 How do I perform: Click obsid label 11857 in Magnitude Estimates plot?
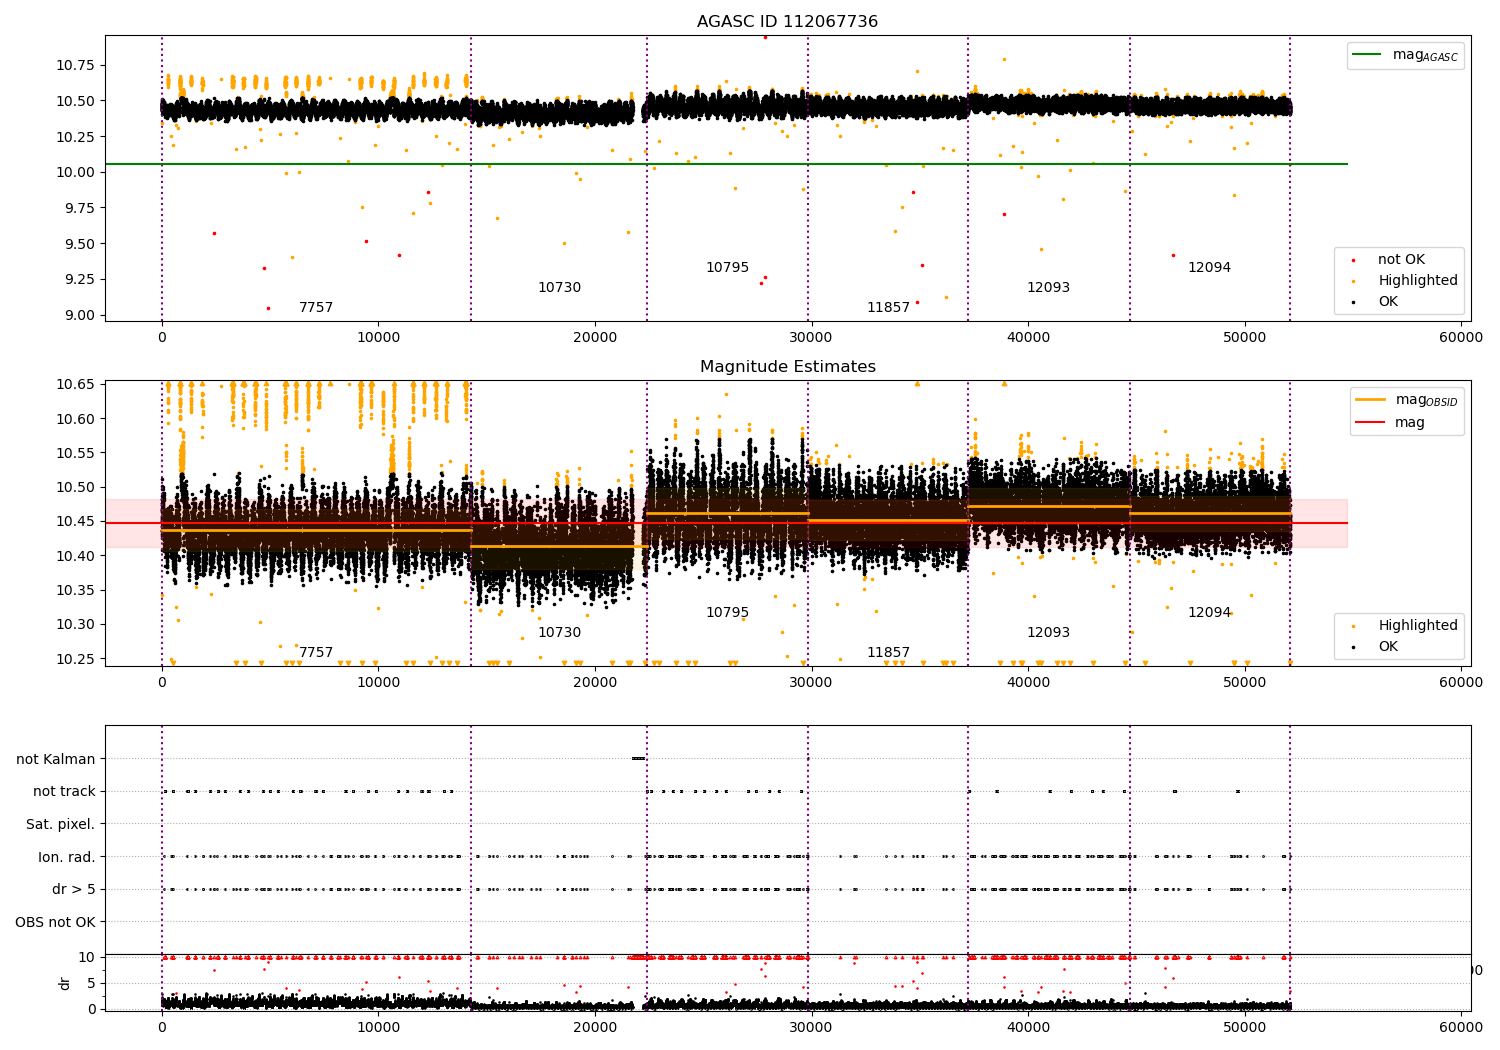888,653
